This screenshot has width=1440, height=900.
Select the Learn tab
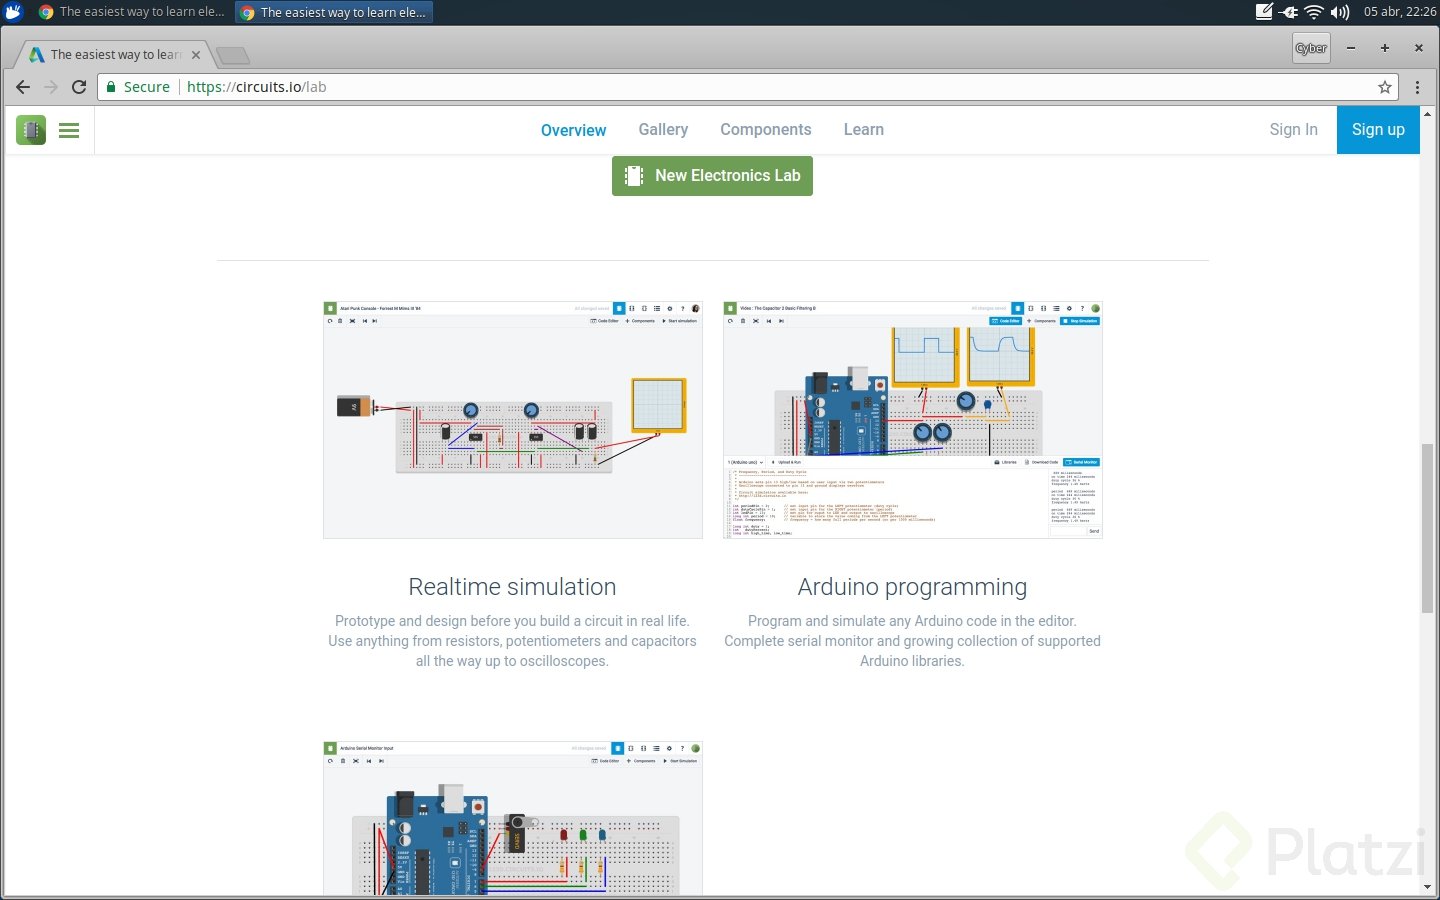864,130
